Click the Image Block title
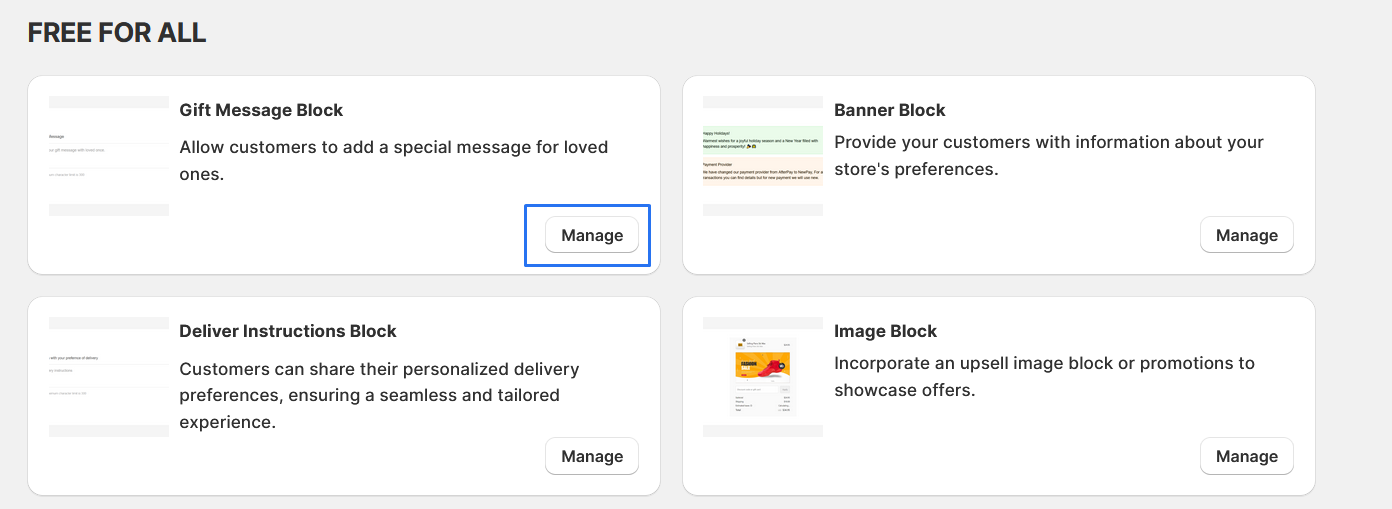 pos(885,331)
